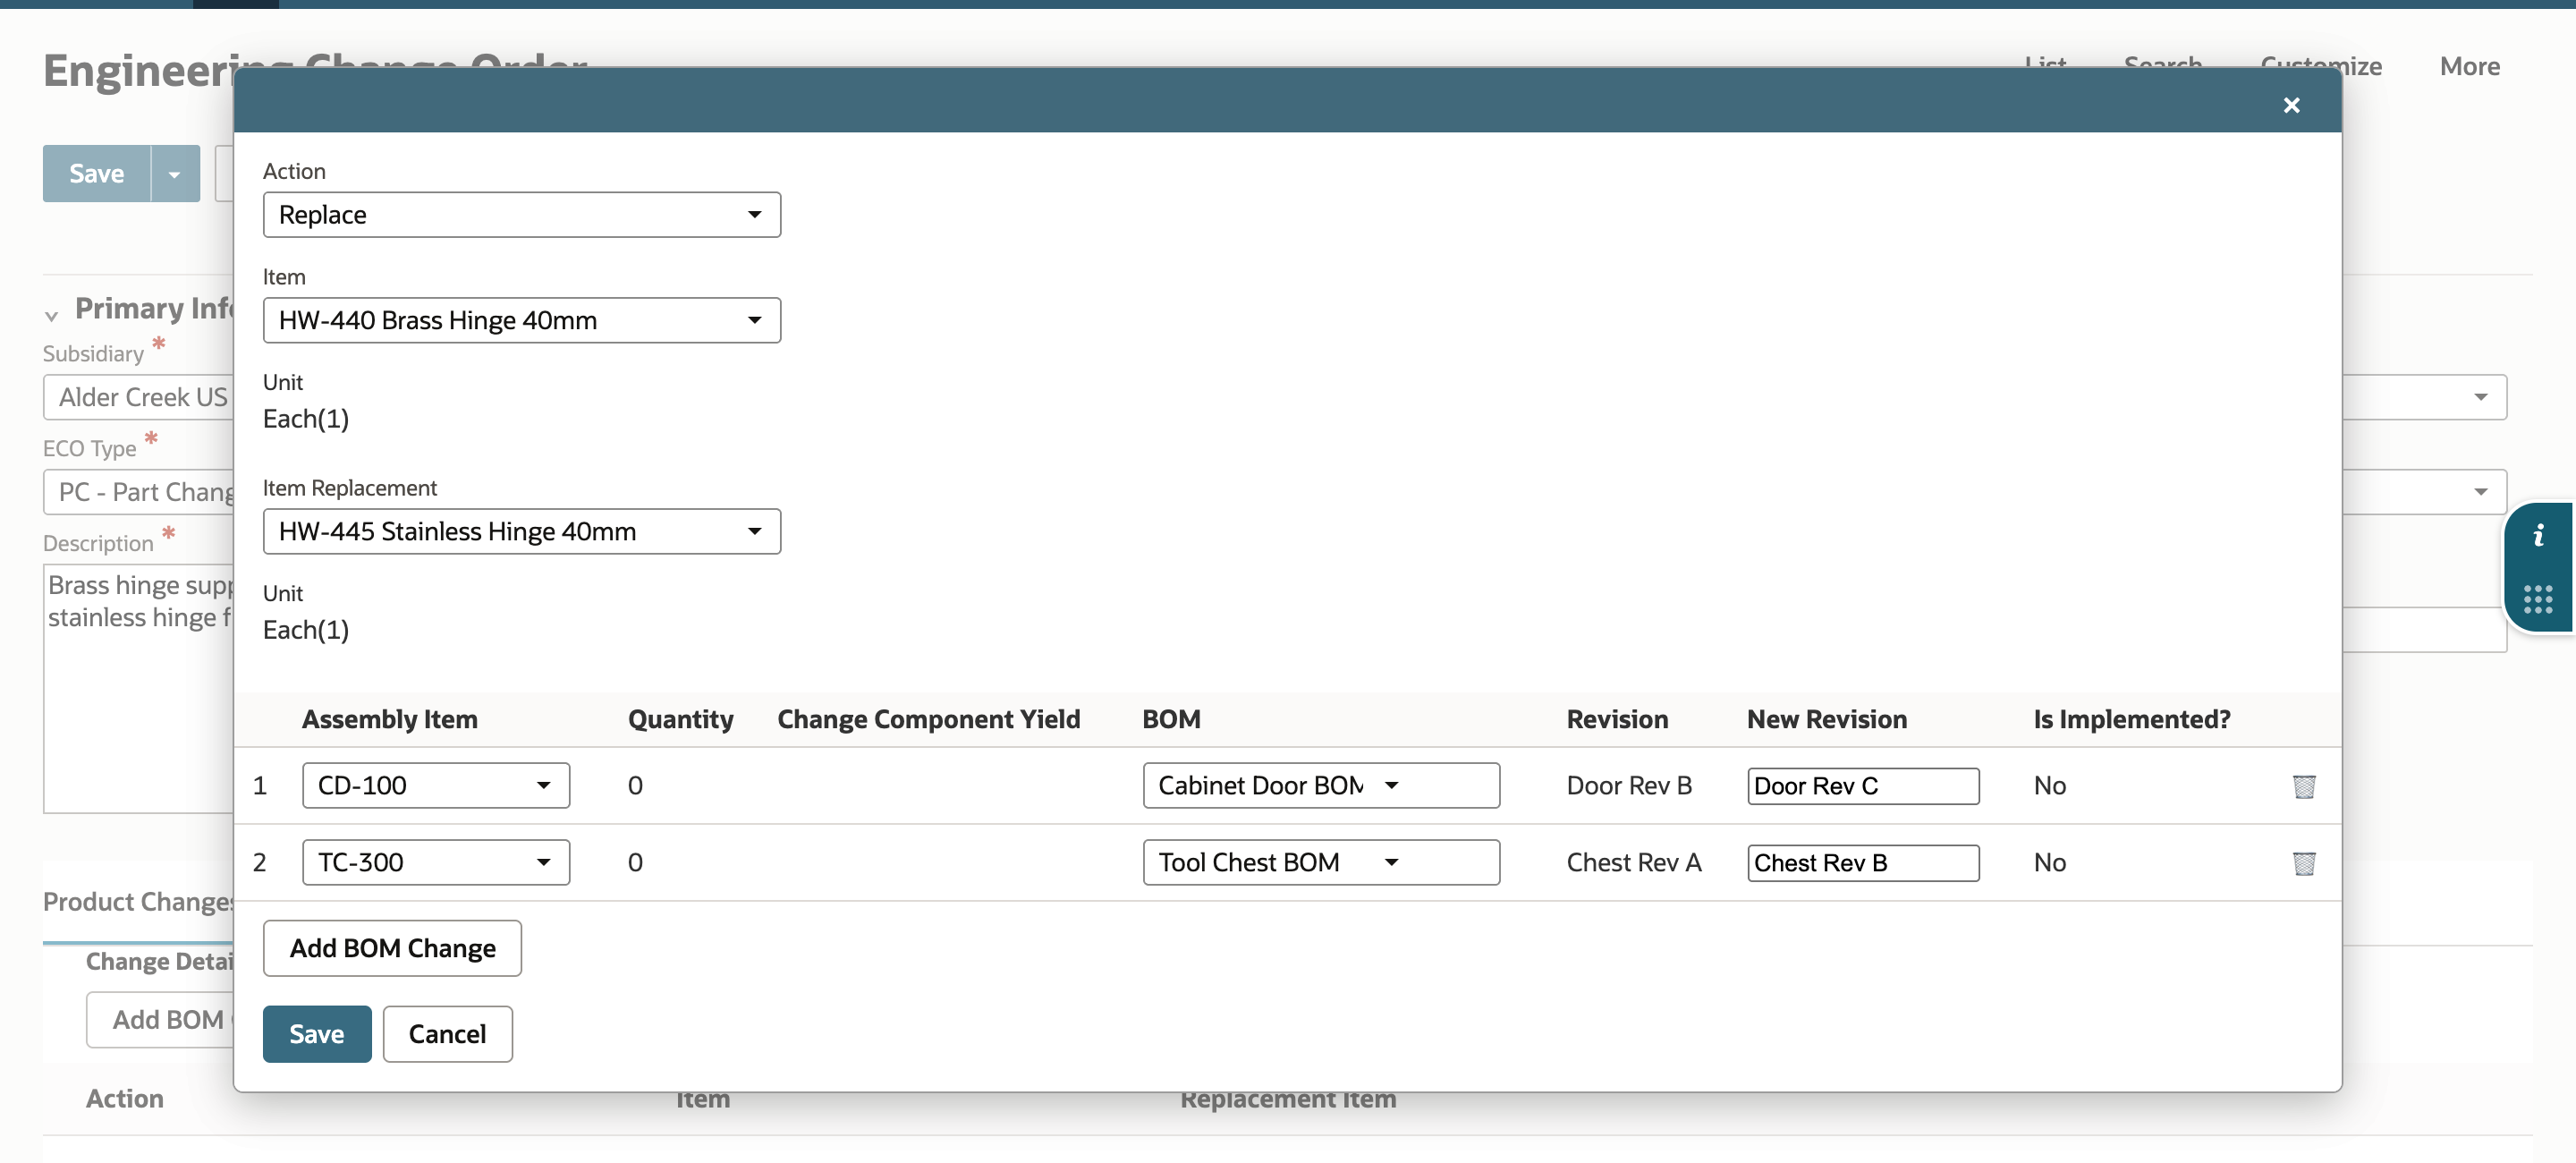The image size is (2576, 1163).
Task: Click the Chest Rev A revision value
Action: tap(1634, 863)
